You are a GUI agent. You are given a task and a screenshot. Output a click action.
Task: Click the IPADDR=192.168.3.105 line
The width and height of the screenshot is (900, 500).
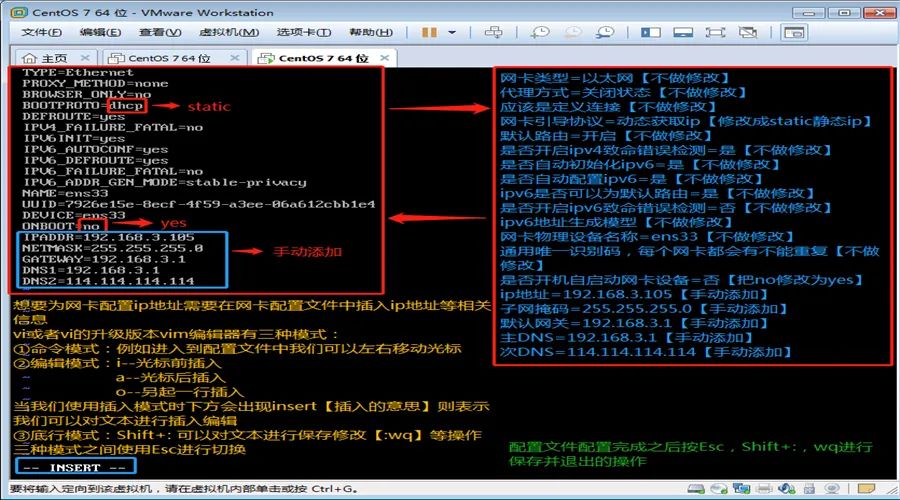pyautogui.click(x=108, y=237)
